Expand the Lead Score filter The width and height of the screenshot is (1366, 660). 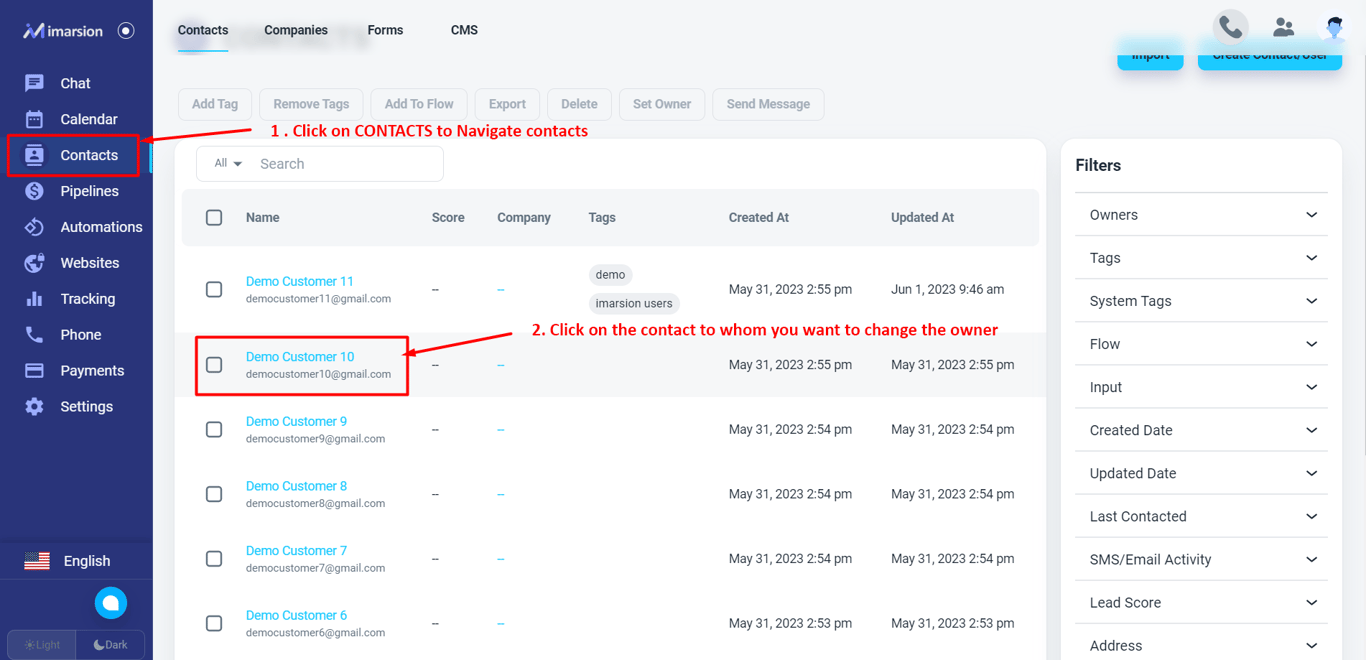(x=1201, y=603)
